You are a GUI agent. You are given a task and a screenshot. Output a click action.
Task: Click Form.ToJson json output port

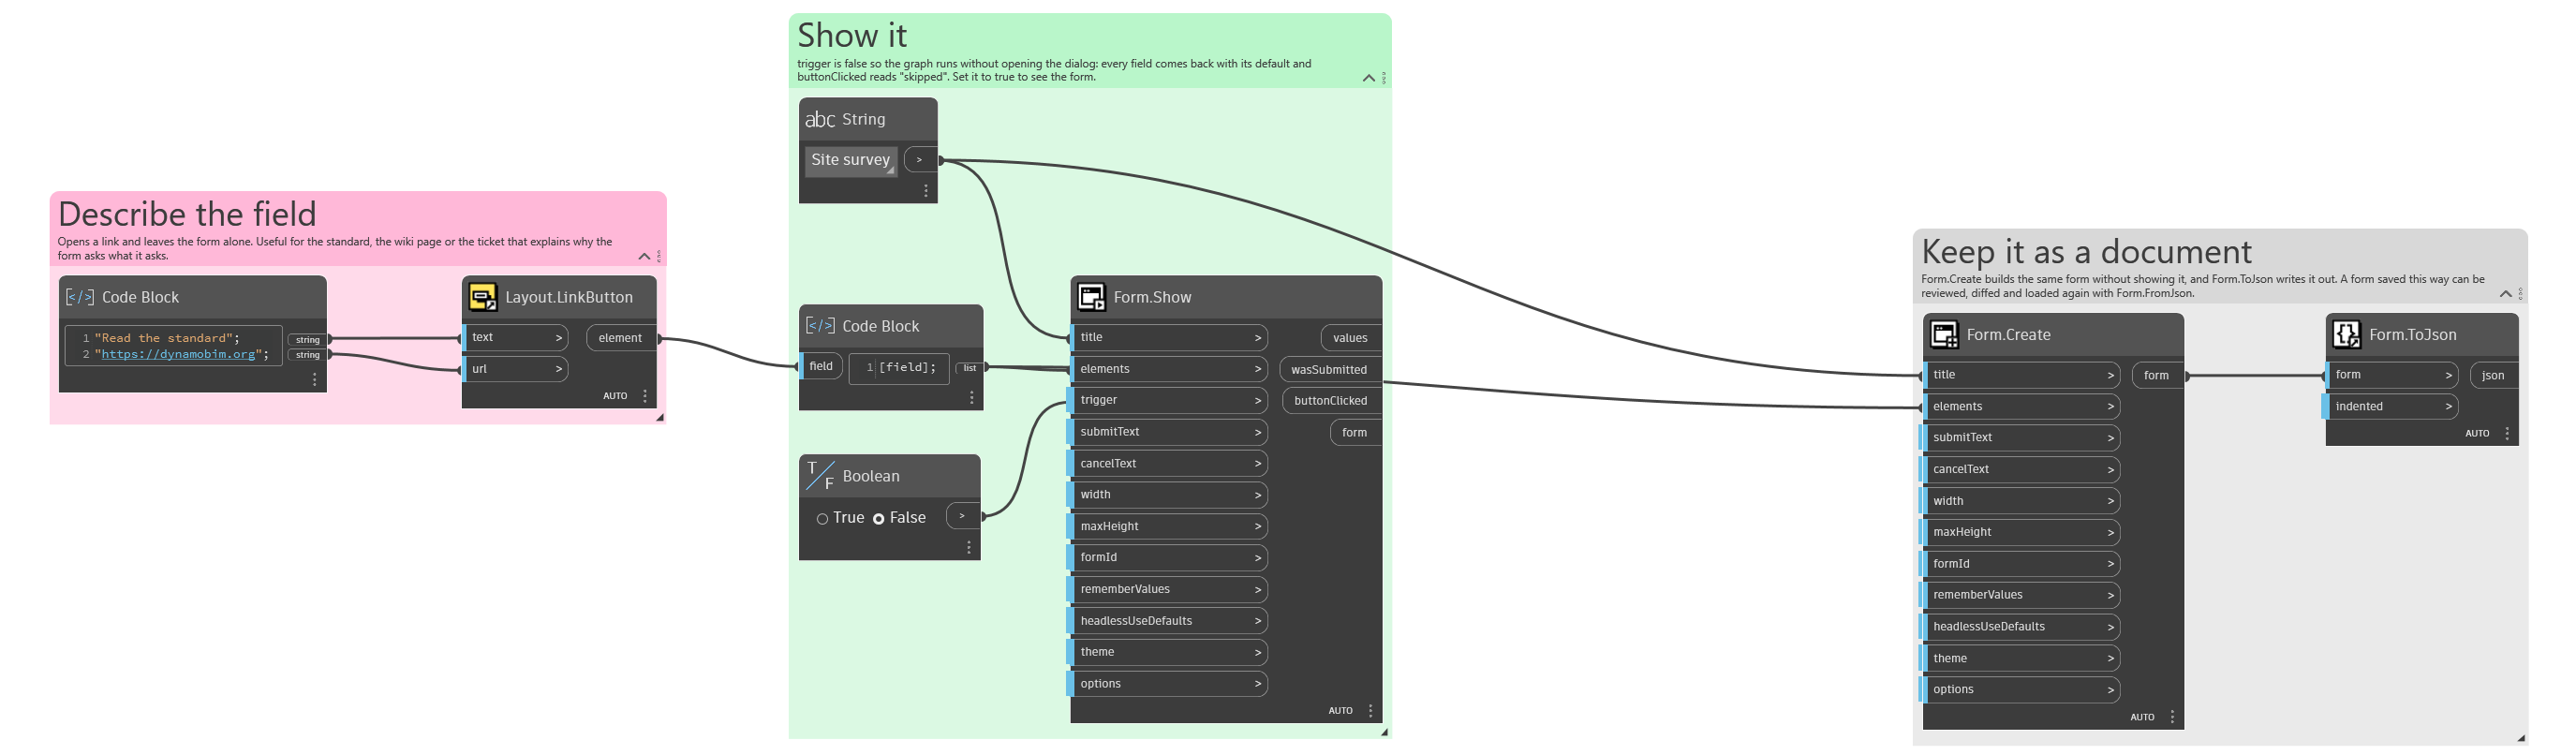tap(2494, 376)
